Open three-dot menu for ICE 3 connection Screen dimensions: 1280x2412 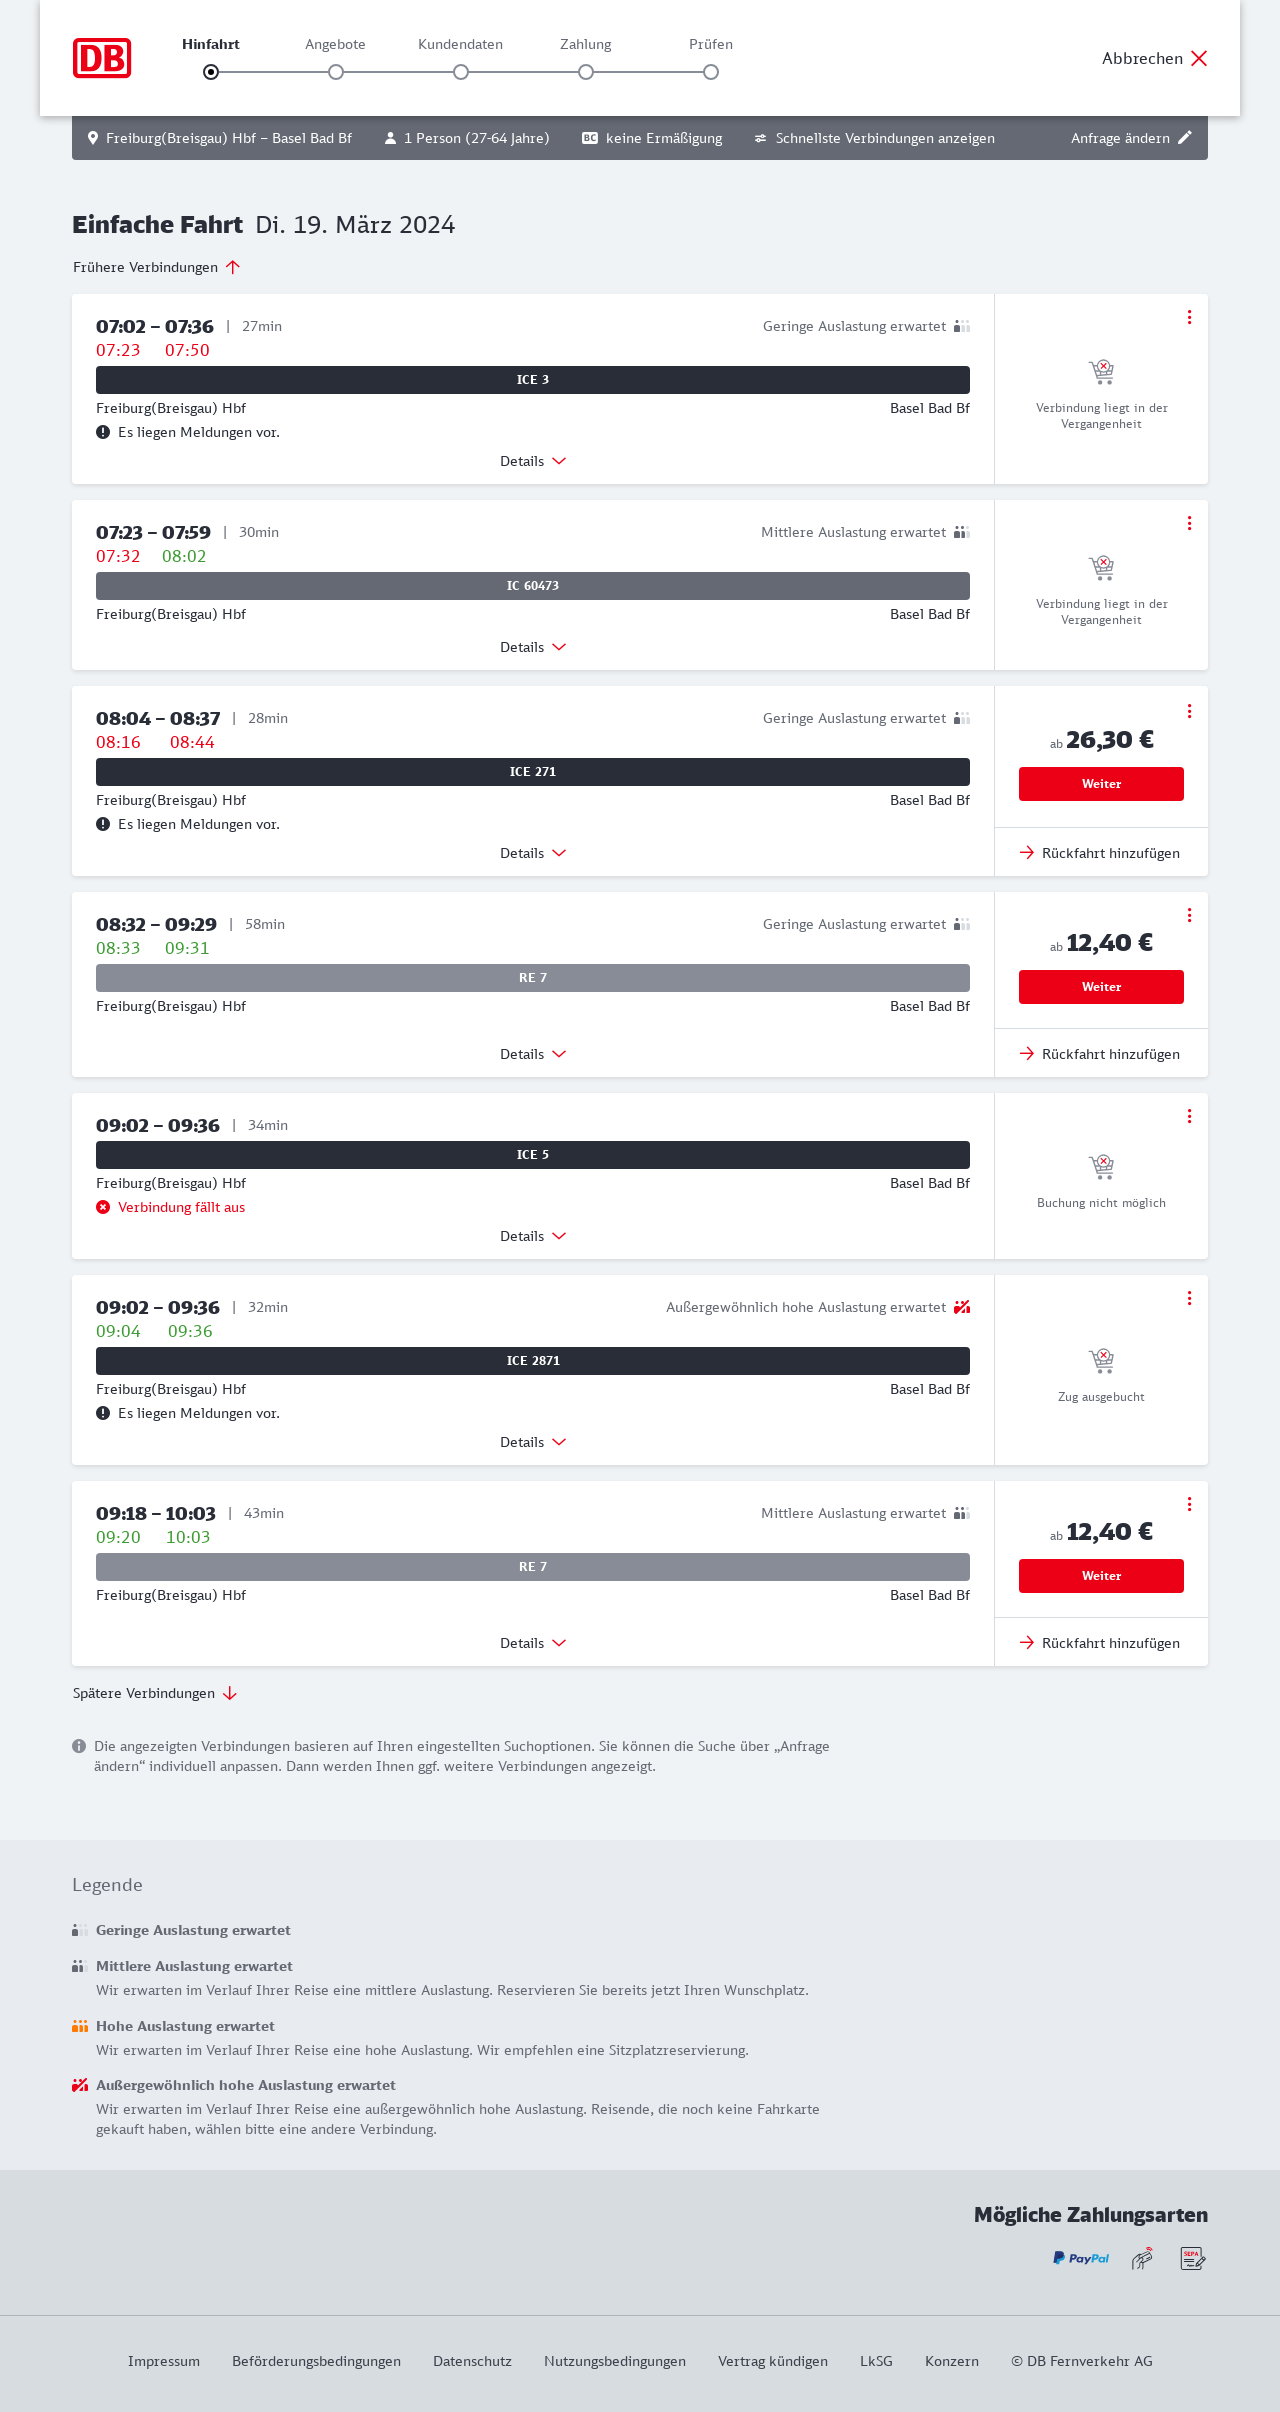click(1189, 317)
